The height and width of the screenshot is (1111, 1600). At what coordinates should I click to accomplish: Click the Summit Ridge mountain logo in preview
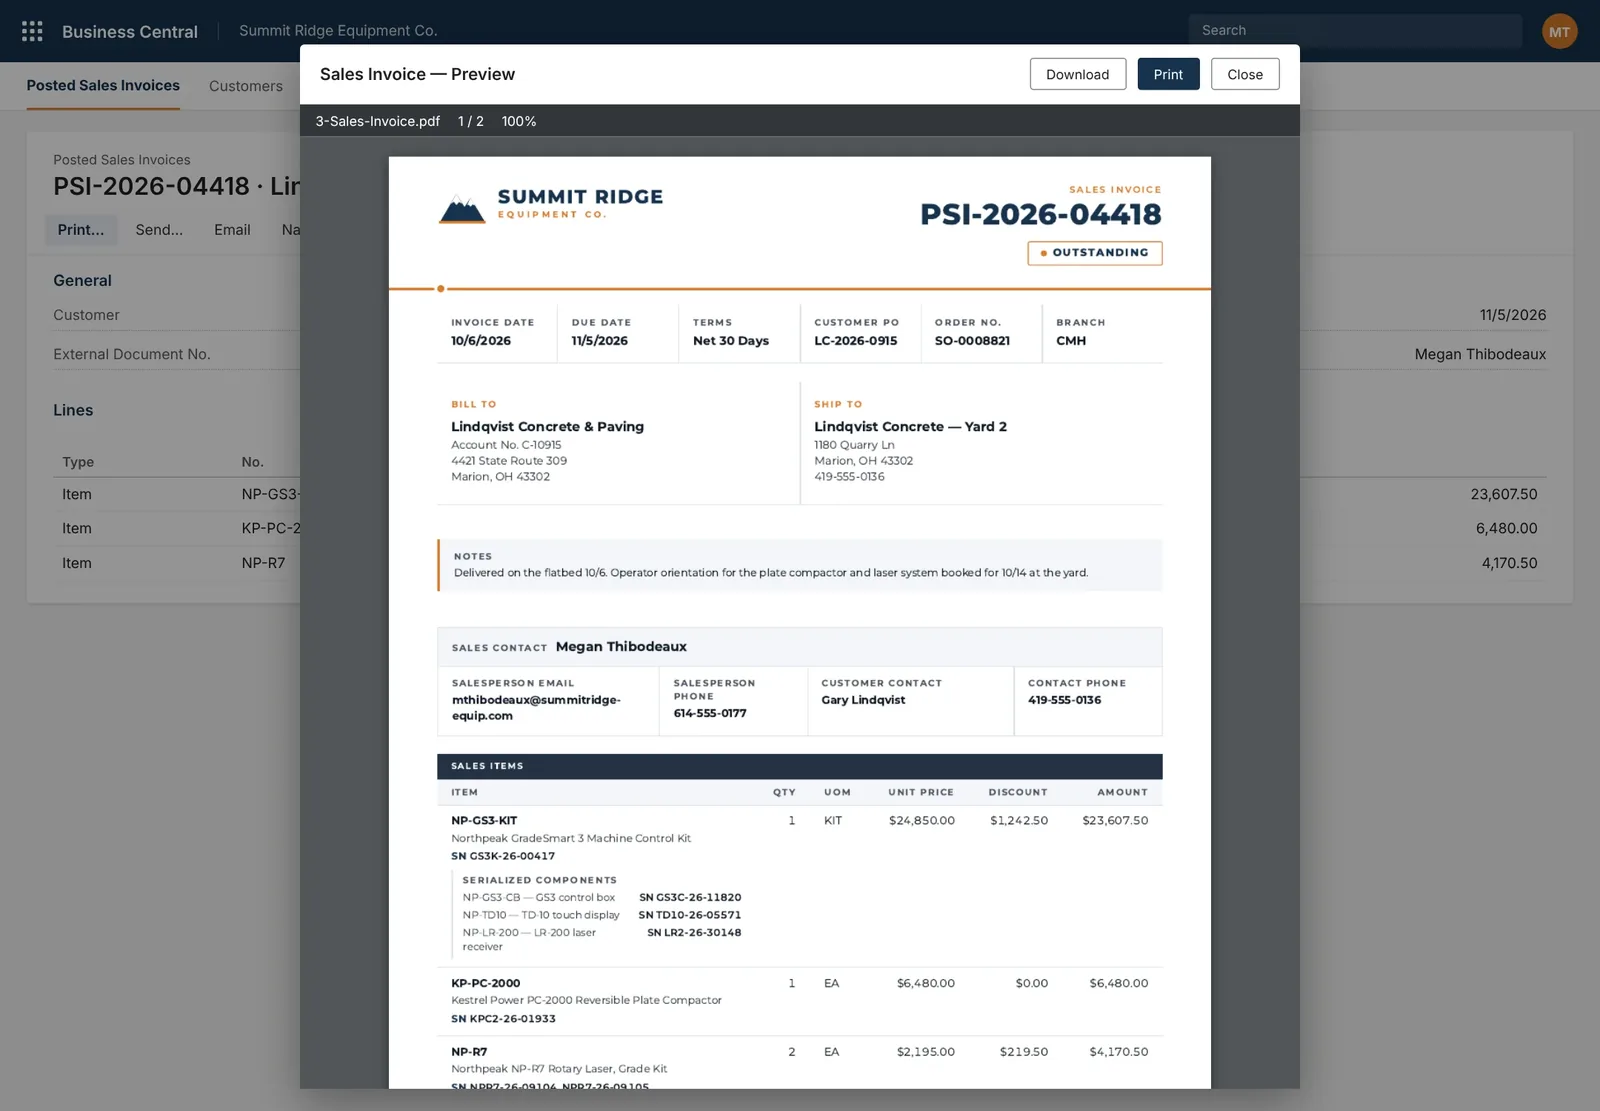pos(462,208)
